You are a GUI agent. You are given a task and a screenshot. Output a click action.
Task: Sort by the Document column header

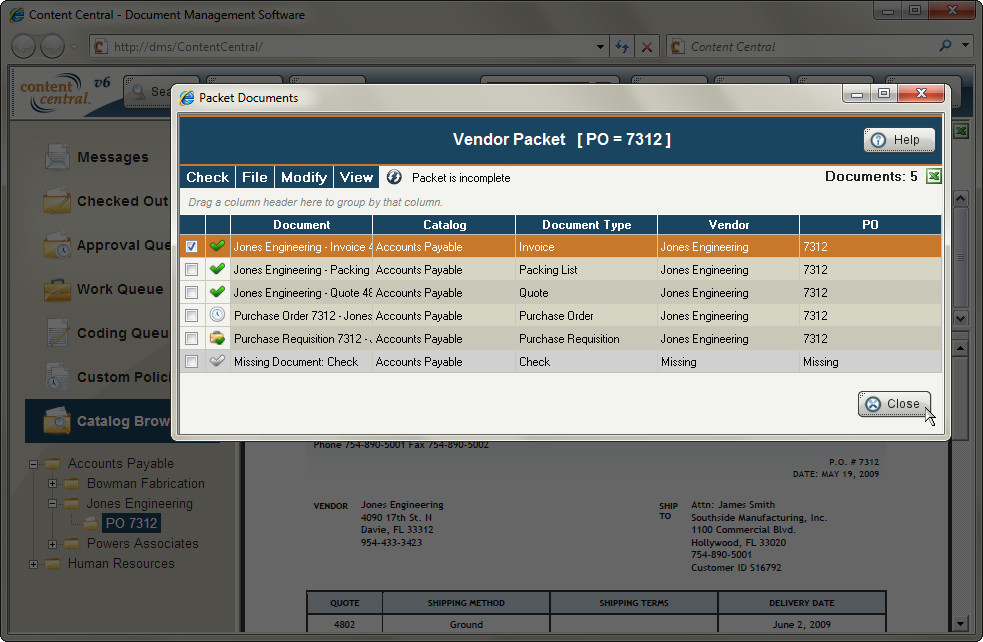coord(302,224)
